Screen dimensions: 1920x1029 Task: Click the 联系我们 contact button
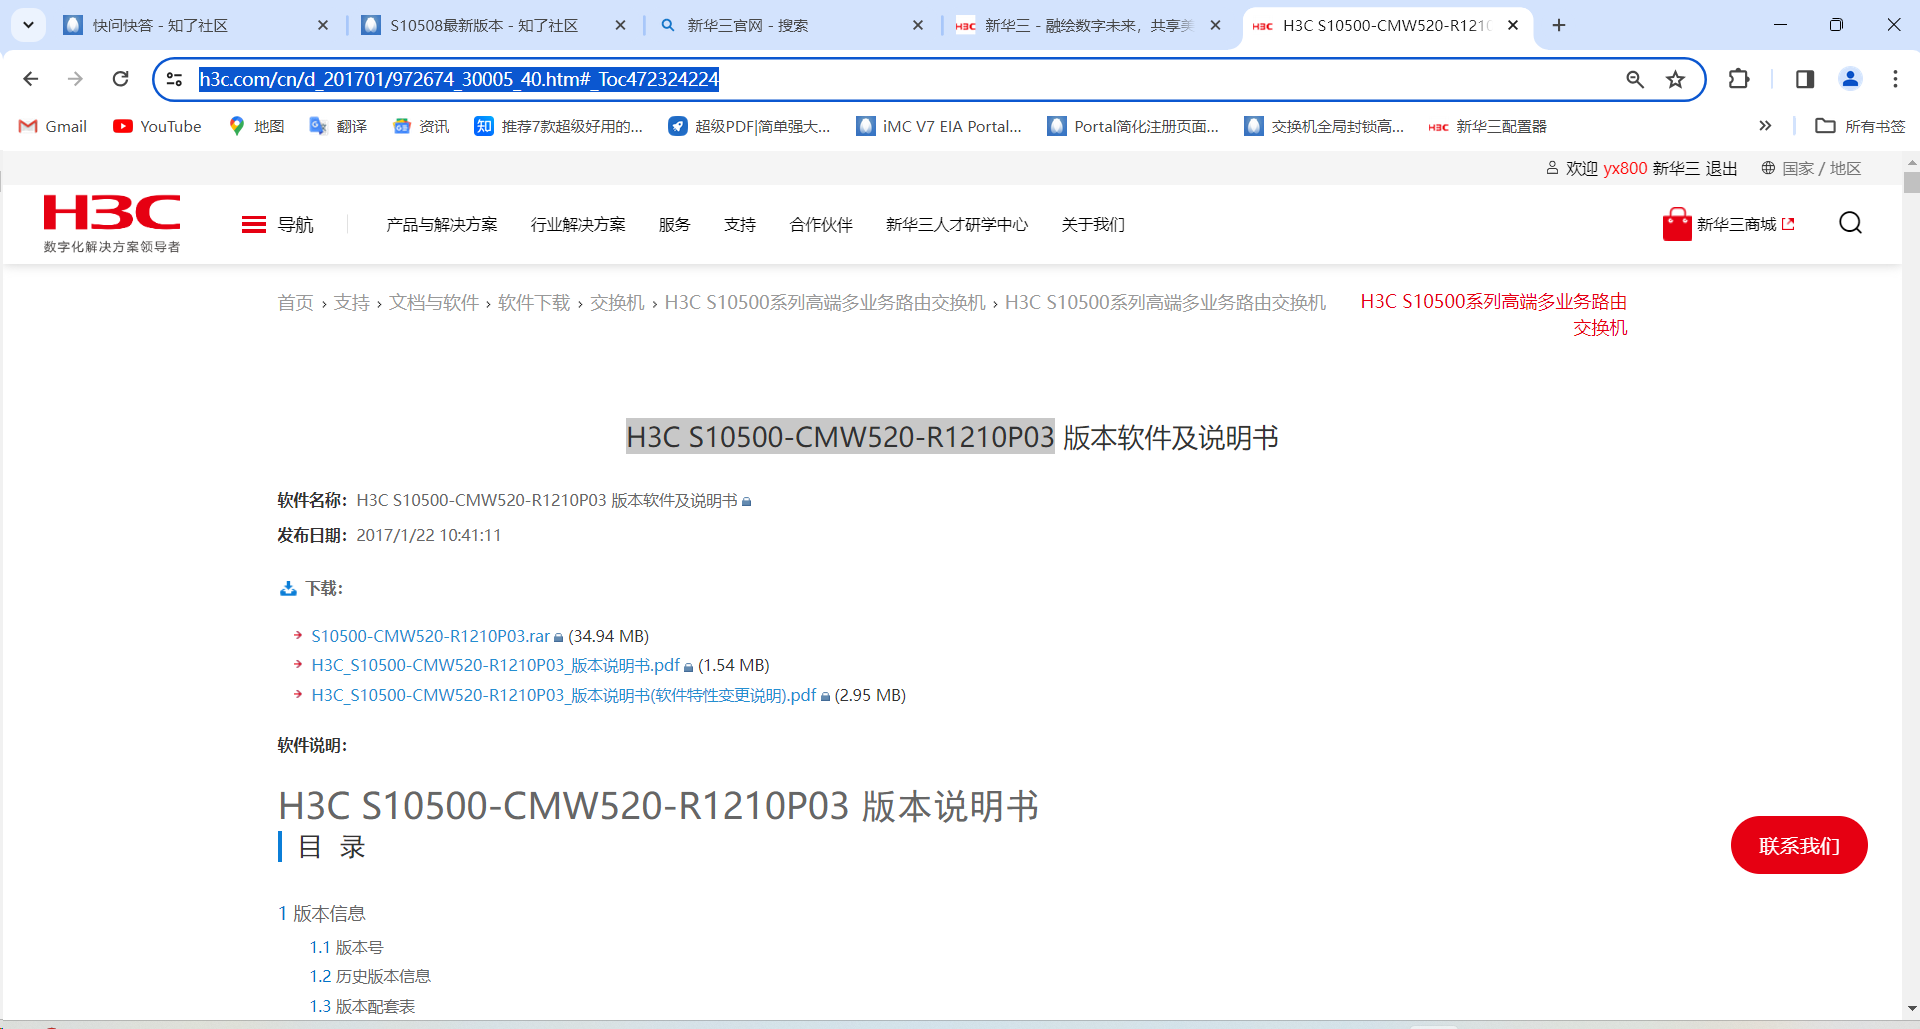pos(1799,845)
